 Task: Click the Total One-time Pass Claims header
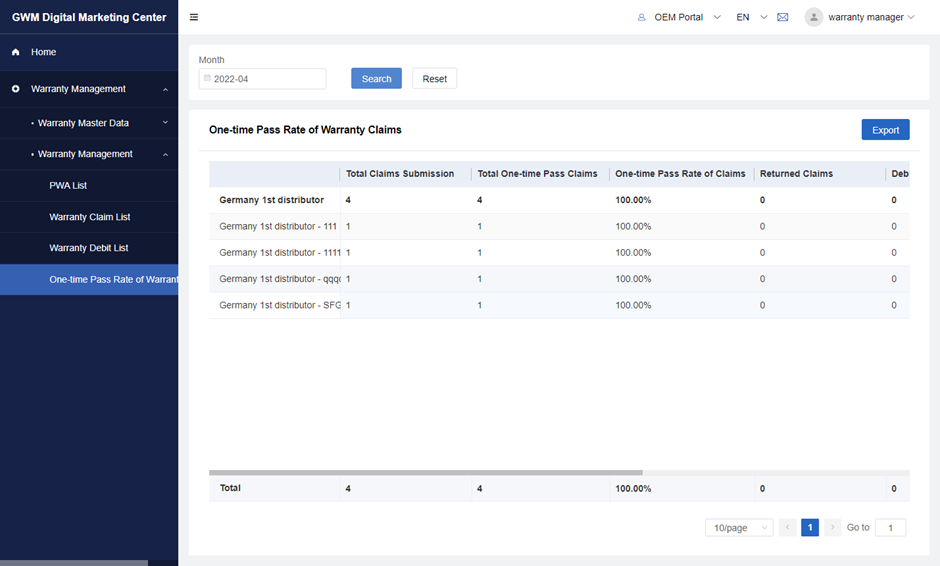click(x=537, y=174)
